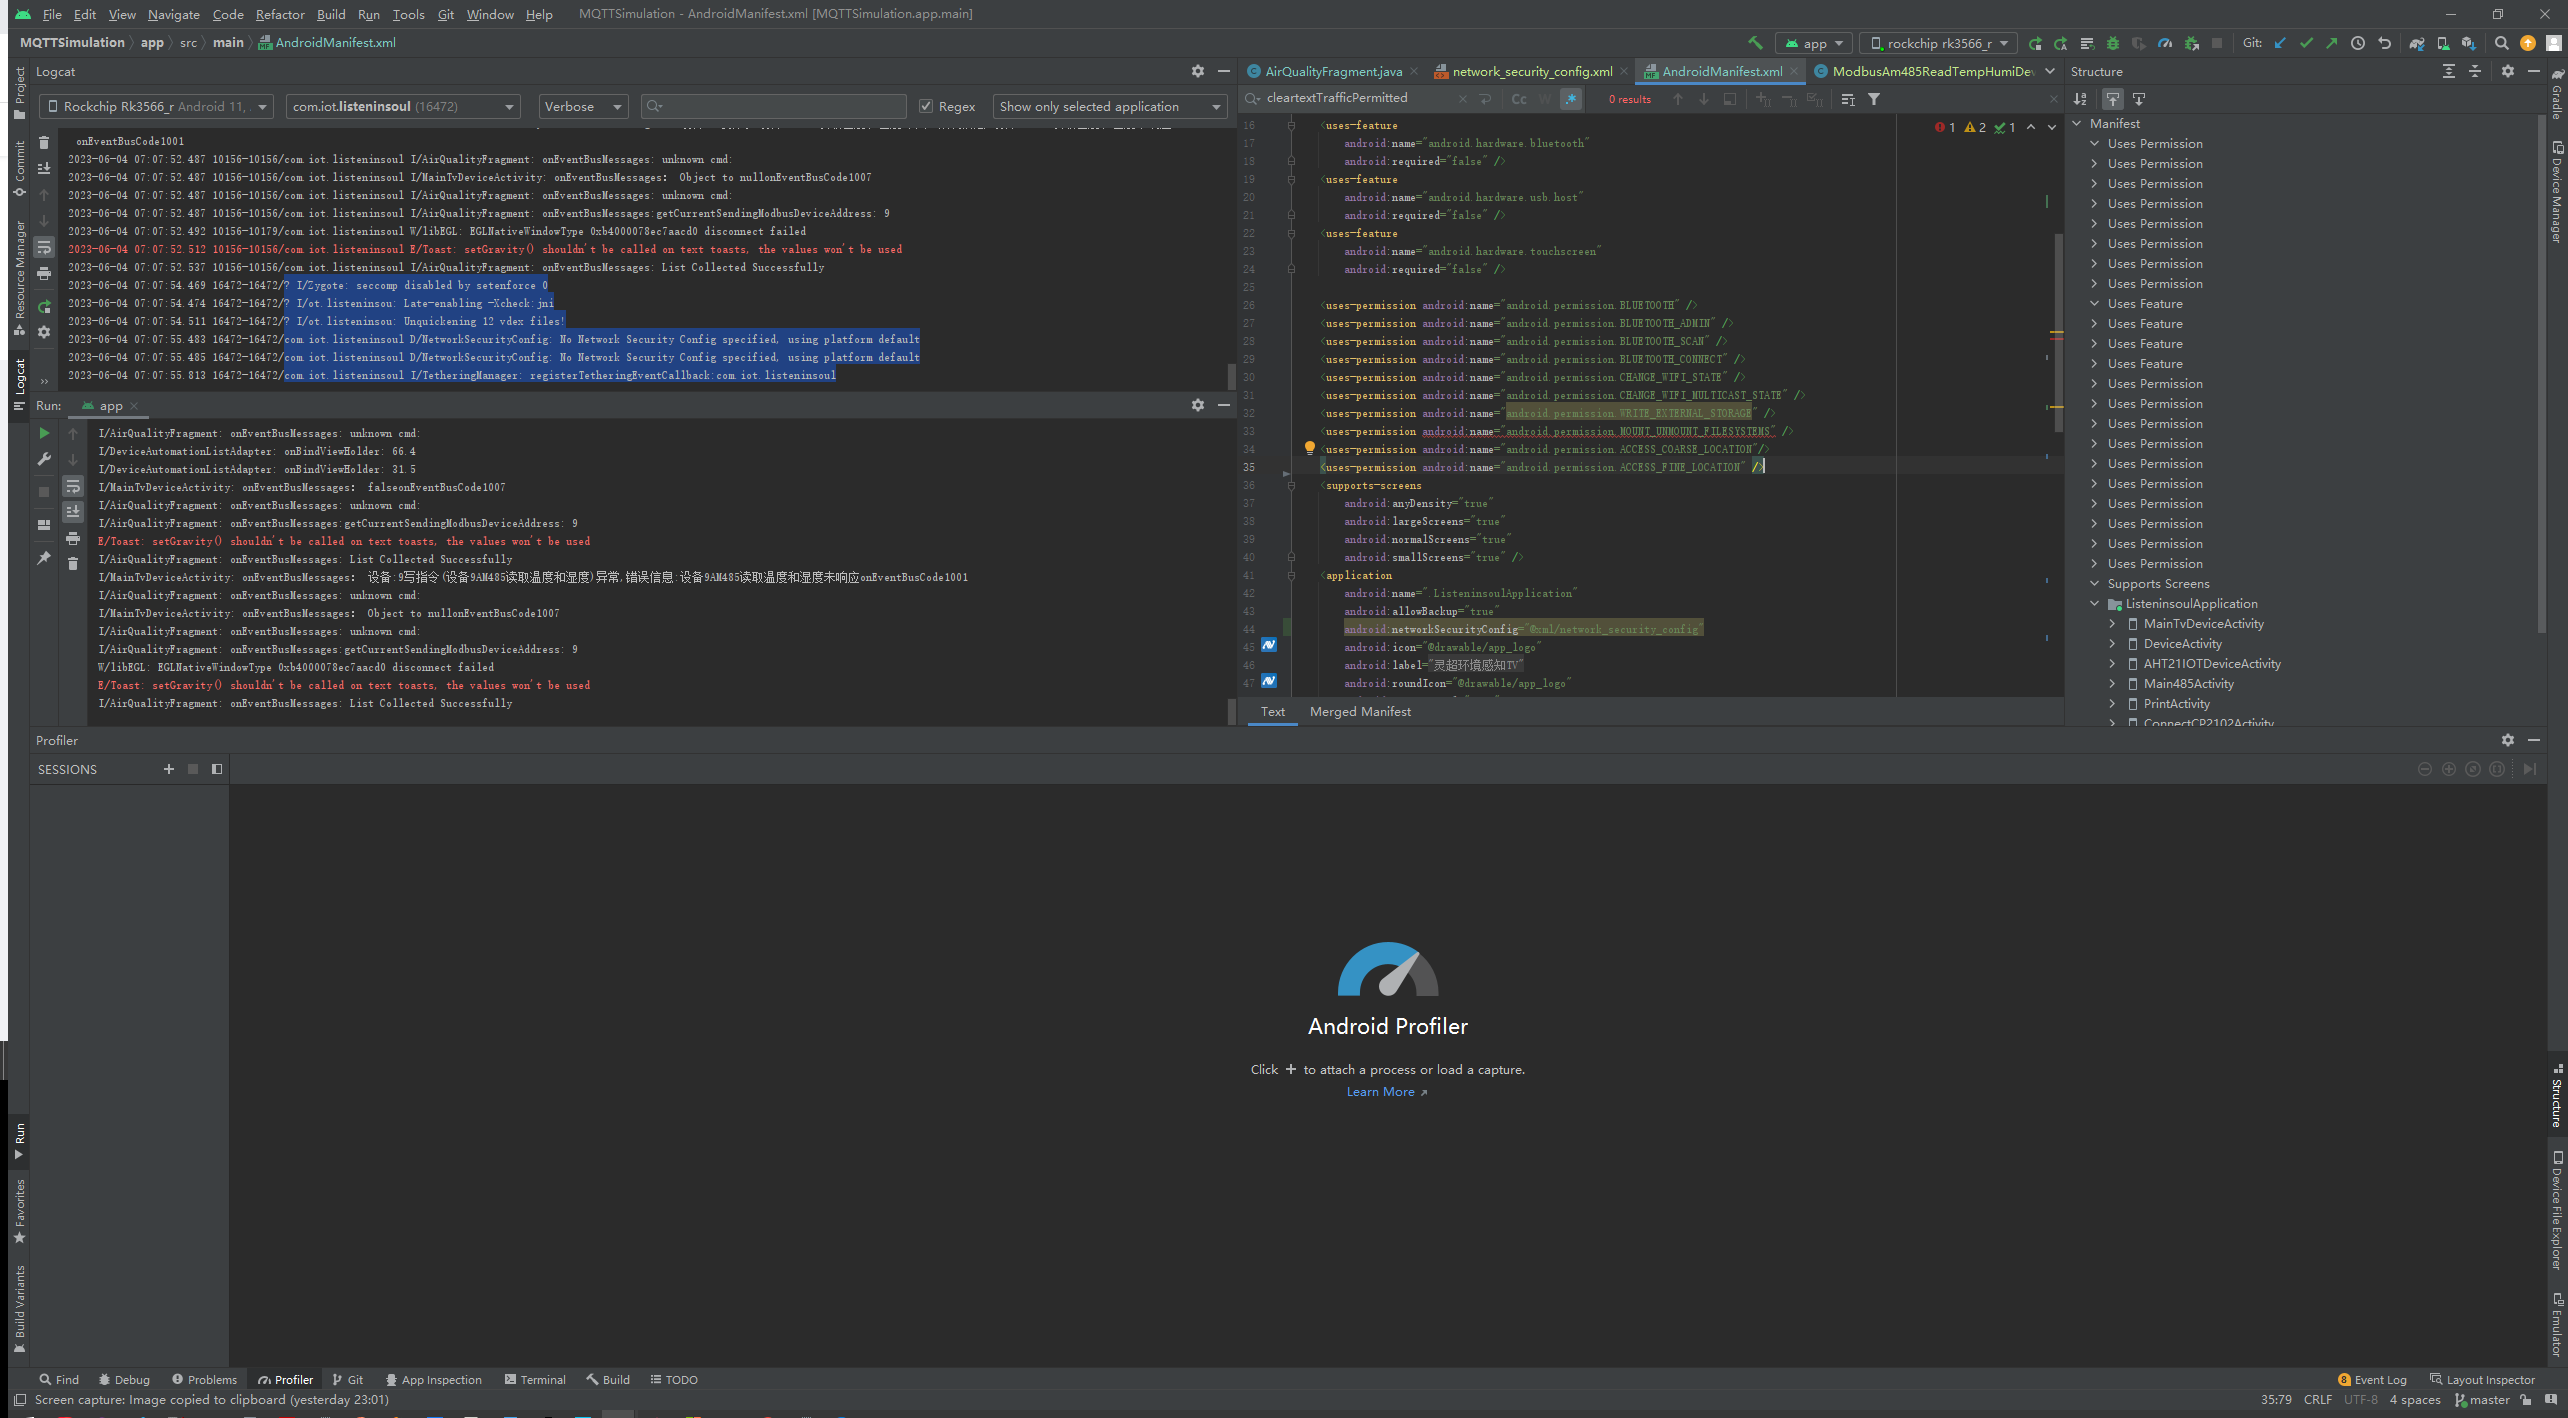Screen dimensions: 2568x1418
Task: Open rockchip rk3566_r target device dropdown
Action: (x=1939, y=43)
